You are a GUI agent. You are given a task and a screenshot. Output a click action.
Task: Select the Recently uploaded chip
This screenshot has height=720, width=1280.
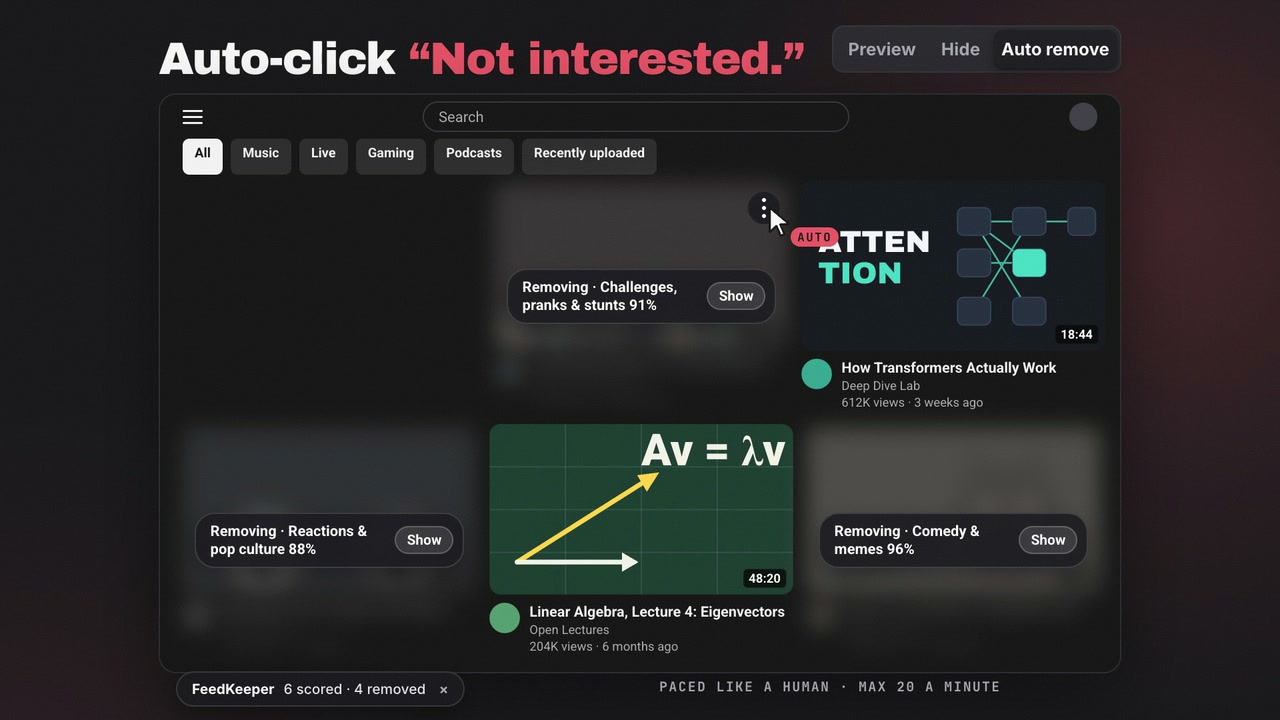point(589,156)
